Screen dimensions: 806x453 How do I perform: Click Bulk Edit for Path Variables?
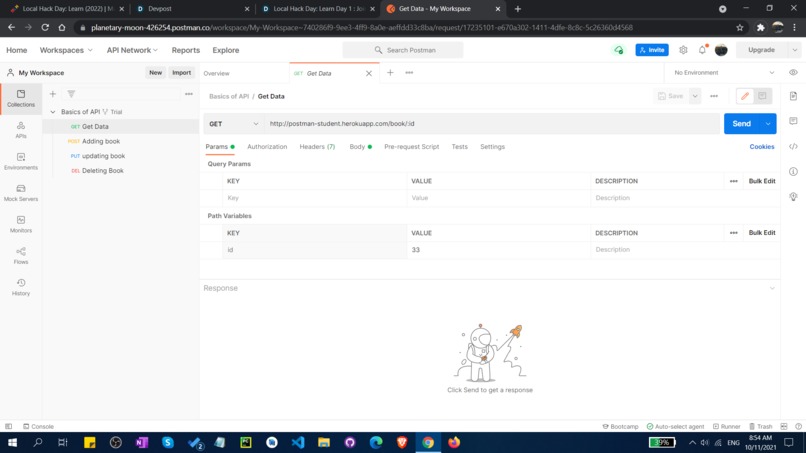pos(762,232)
